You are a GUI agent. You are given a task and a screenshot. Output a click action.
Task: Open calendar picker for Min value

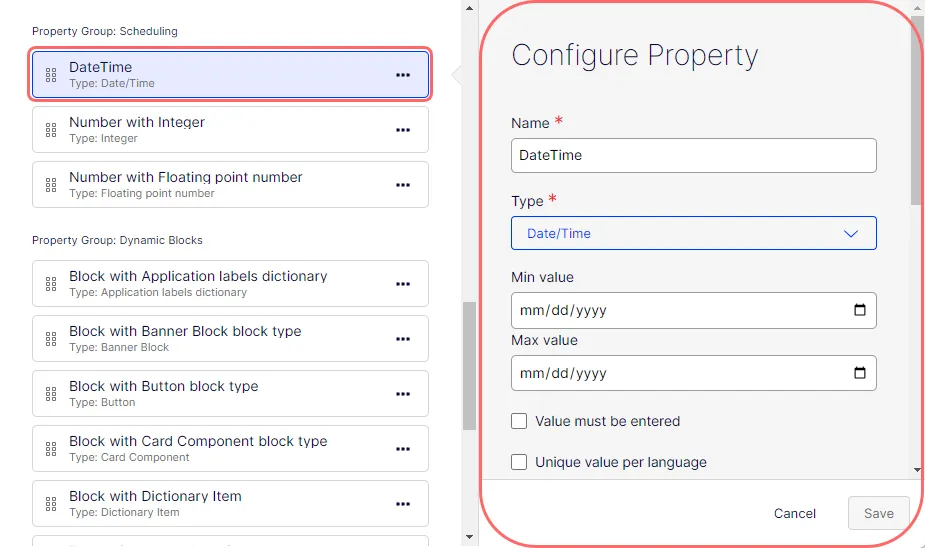860,310
